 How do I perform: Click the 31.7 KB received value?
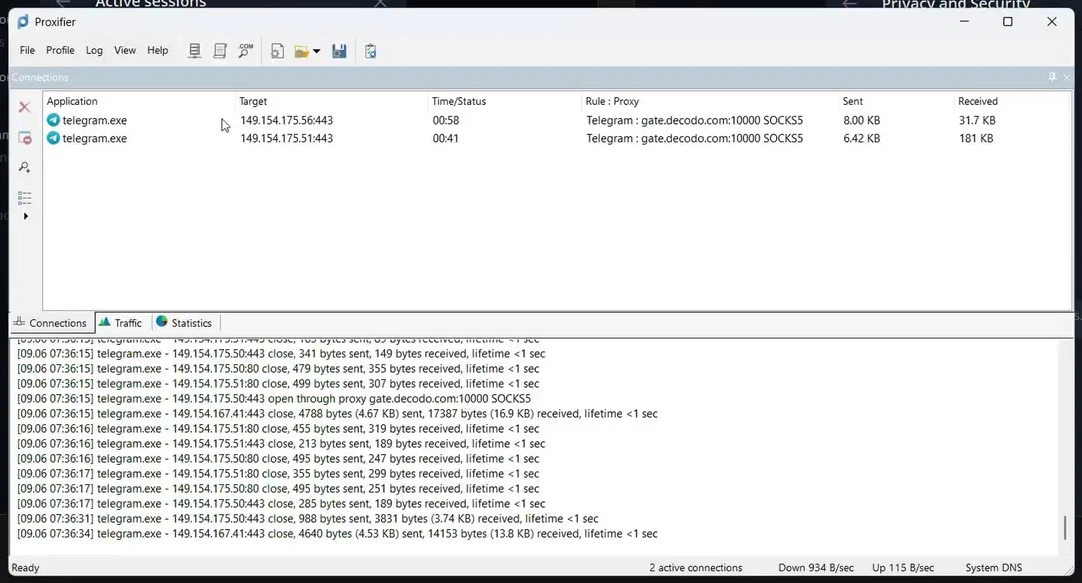click(976, 120)
